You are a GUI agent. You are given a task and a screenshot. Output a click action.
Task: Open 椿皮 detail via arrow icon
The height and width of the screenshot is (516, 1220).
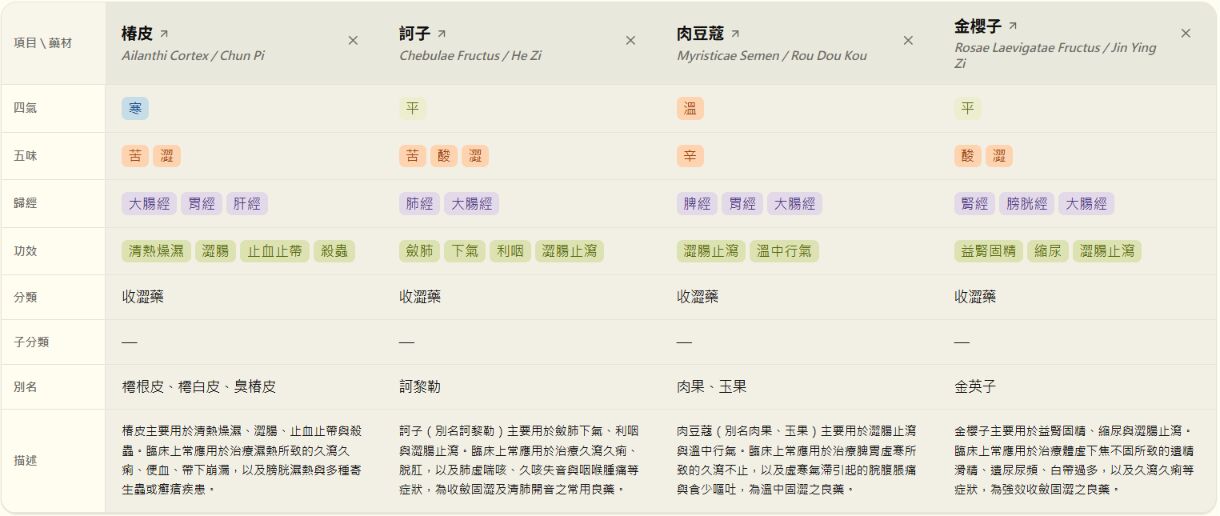164,34
